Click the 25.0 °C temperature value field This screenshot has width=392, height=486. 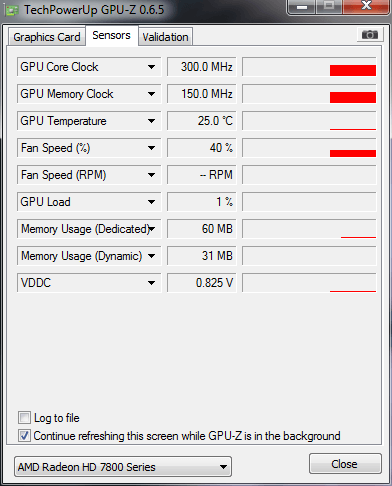[202, 121]
